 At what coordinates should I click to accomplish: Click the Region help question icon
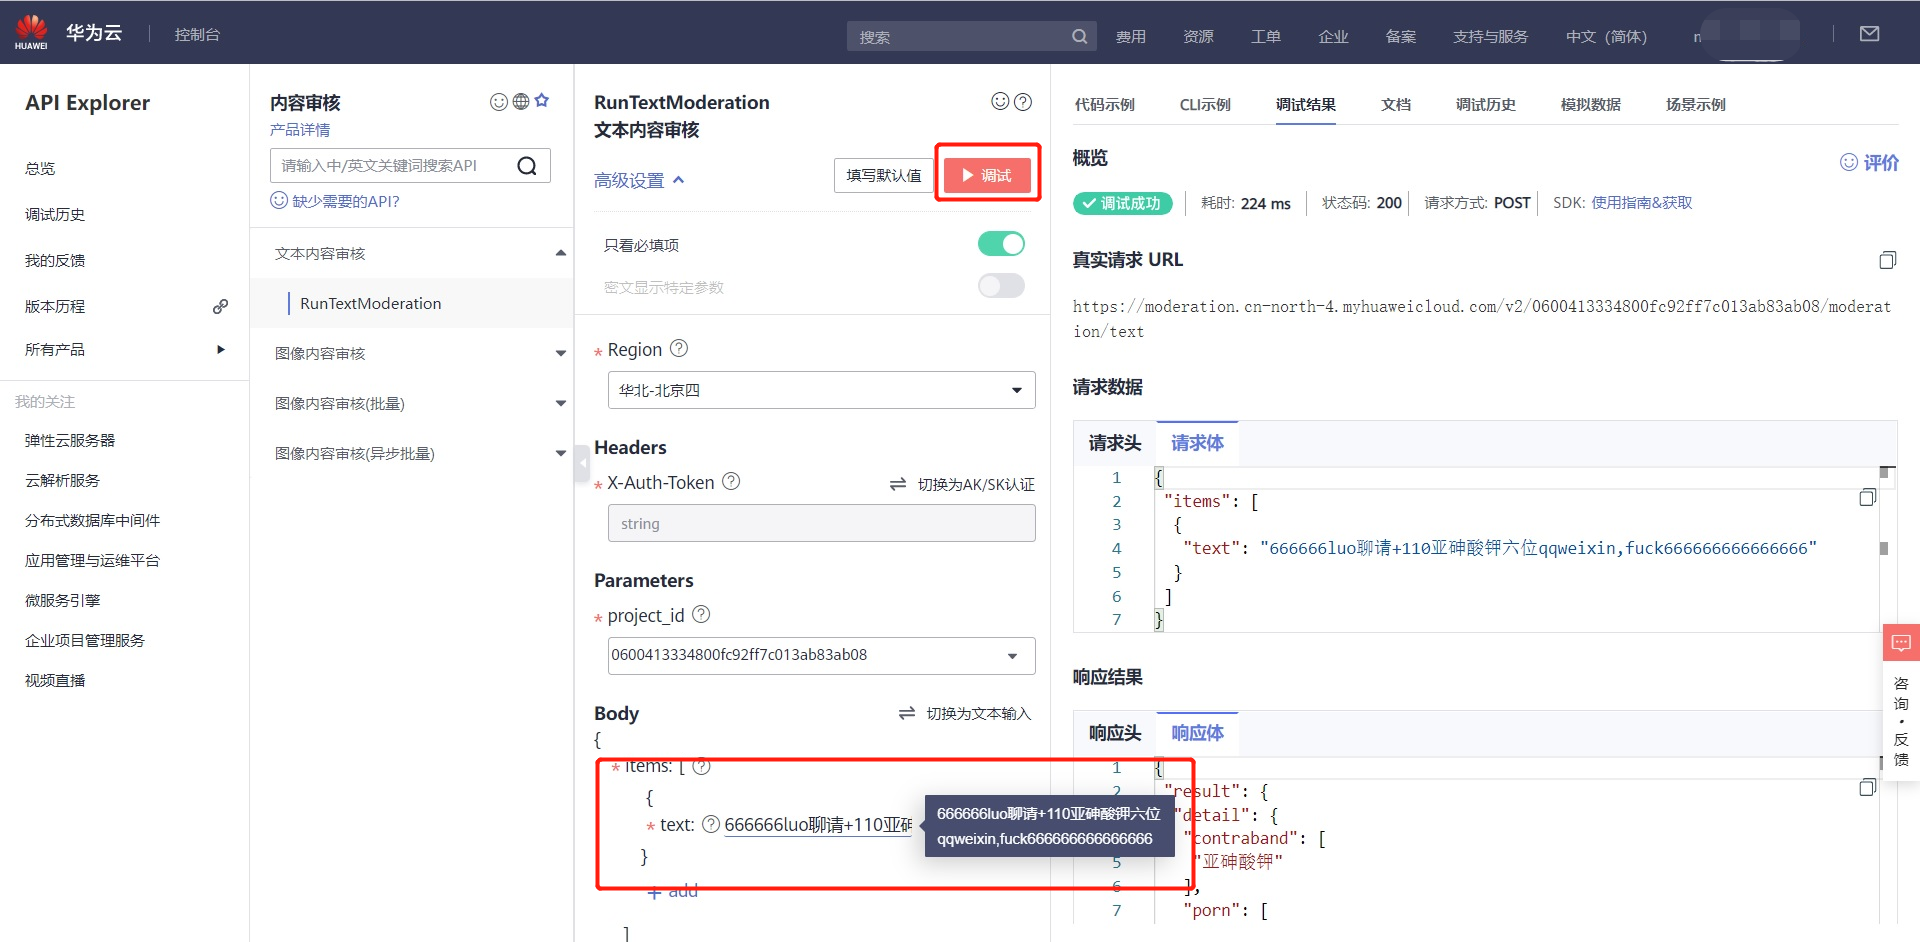point(679,348)
